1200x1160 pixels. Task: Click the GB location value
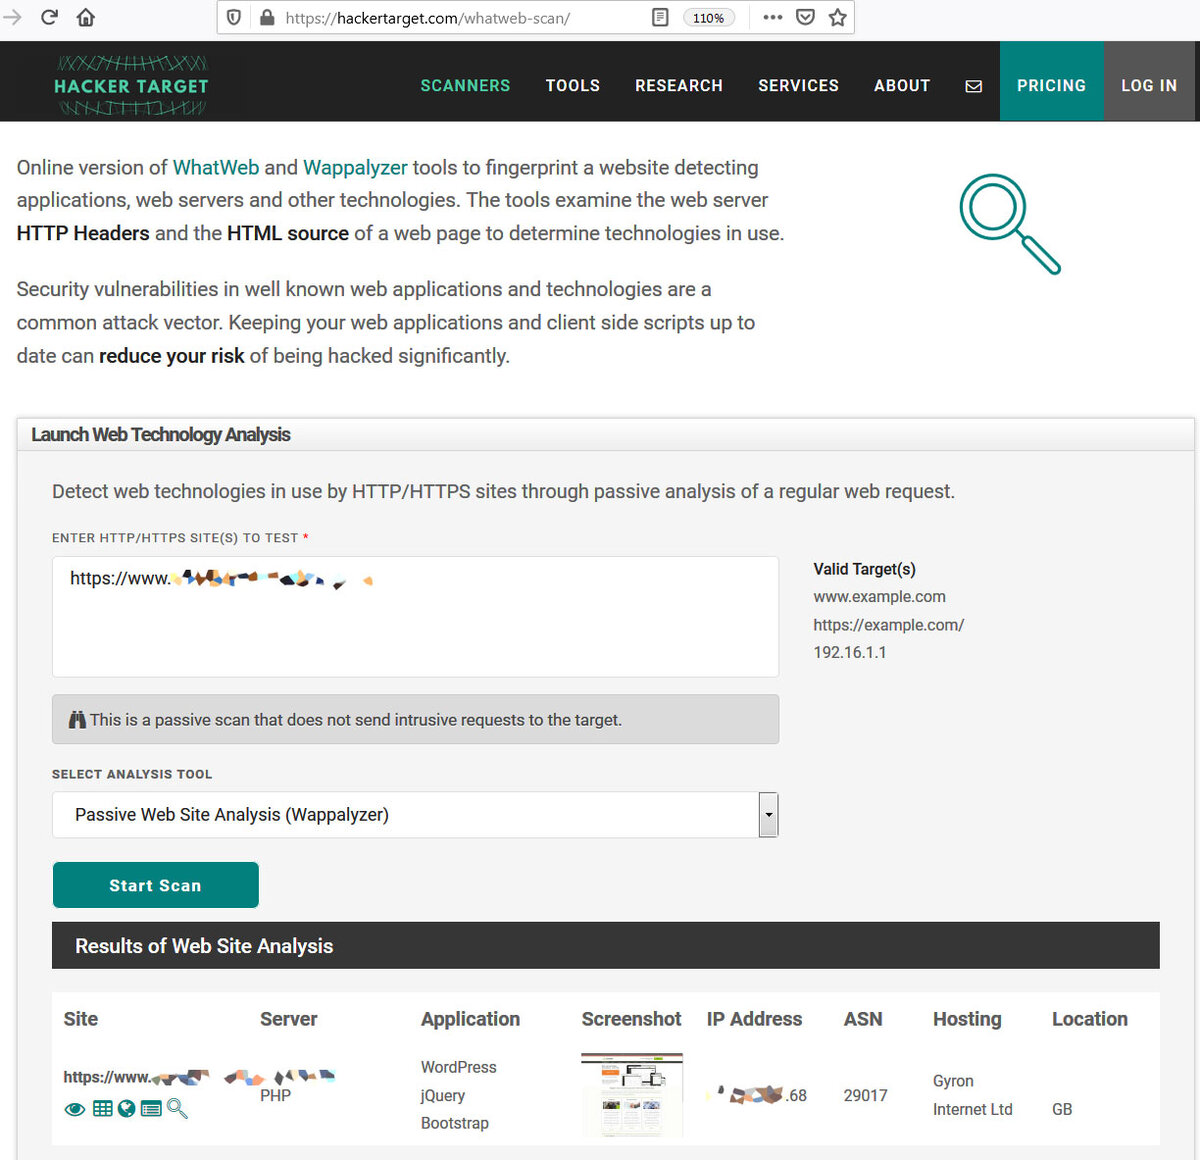point(1062,1109)
